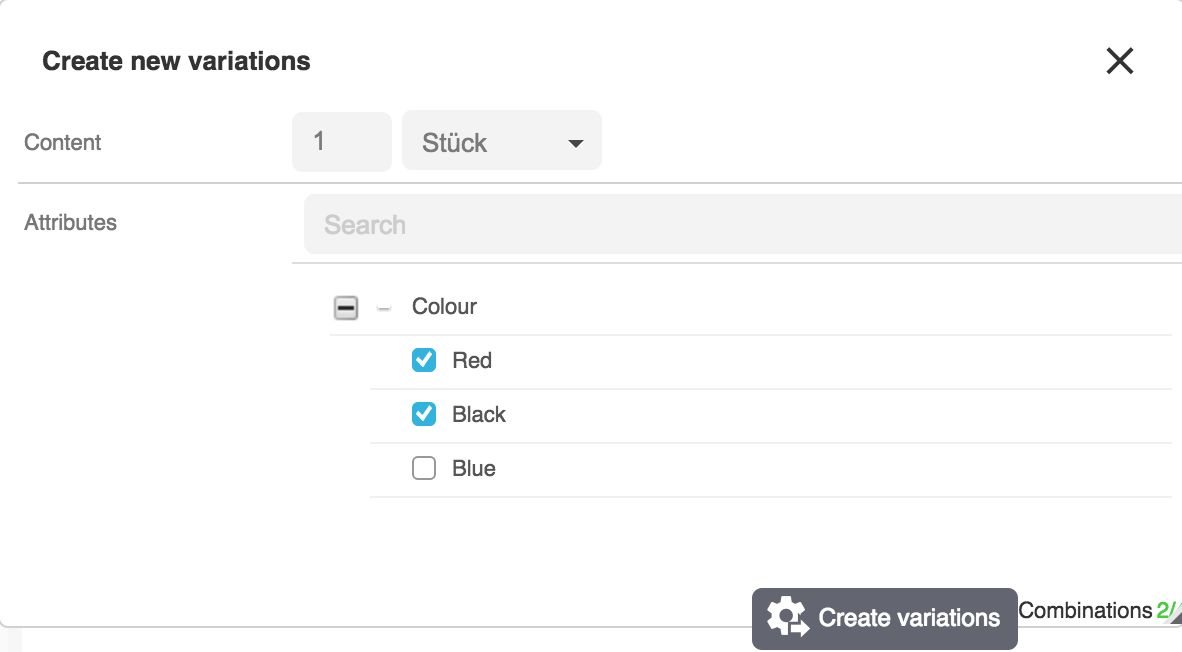The image size is (1182, 652).
Task: Click the Red attribute value label
Action: coord(472,360)
